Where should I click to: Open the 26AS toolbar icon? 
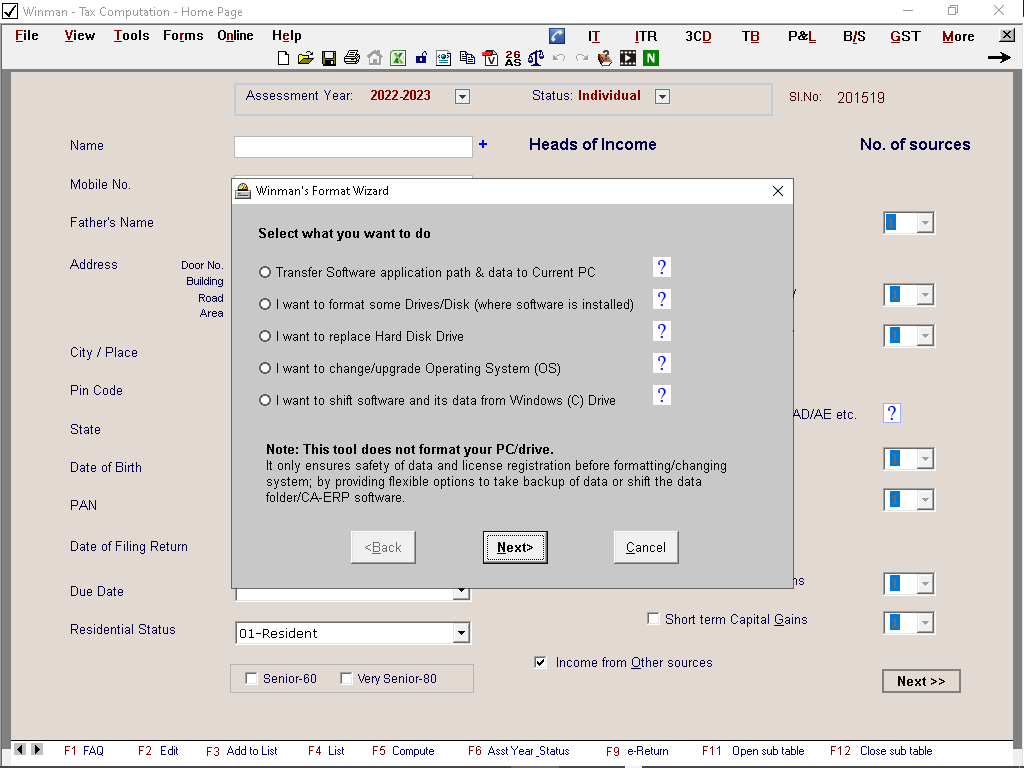click(513, 58)
